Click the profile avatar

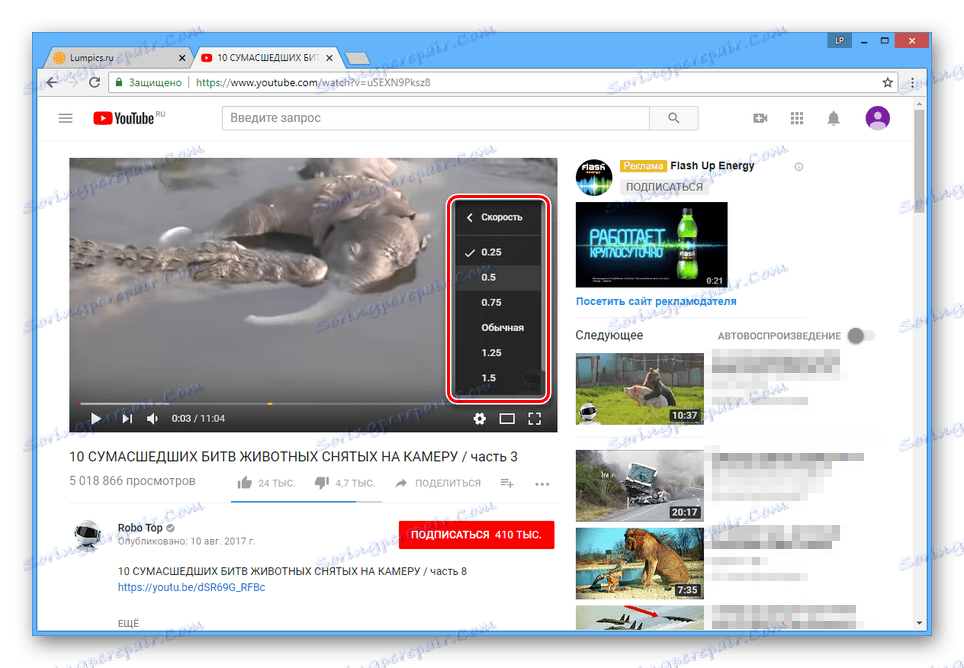pyautogui.click(x=877, y=117)
